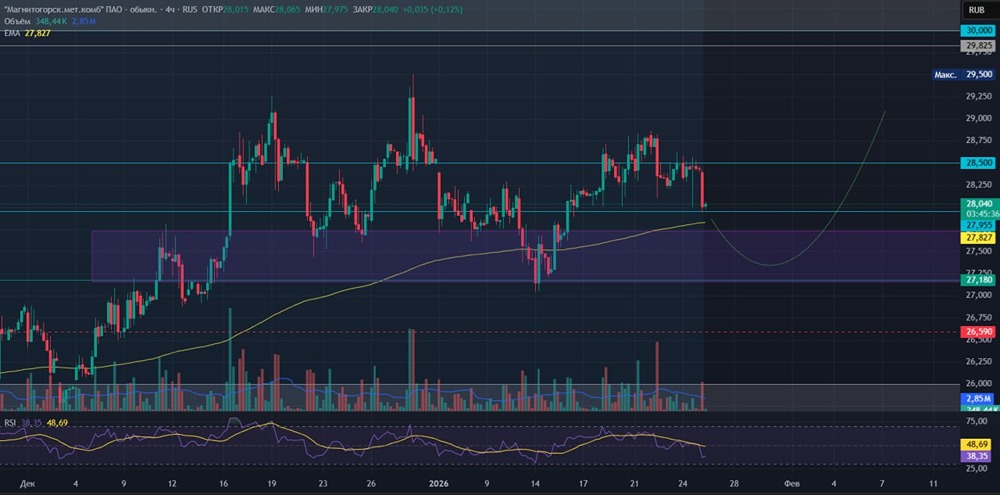Click the 21 date on the time axis
Viewport: 1000px width, 495px height.
[634, 484]
